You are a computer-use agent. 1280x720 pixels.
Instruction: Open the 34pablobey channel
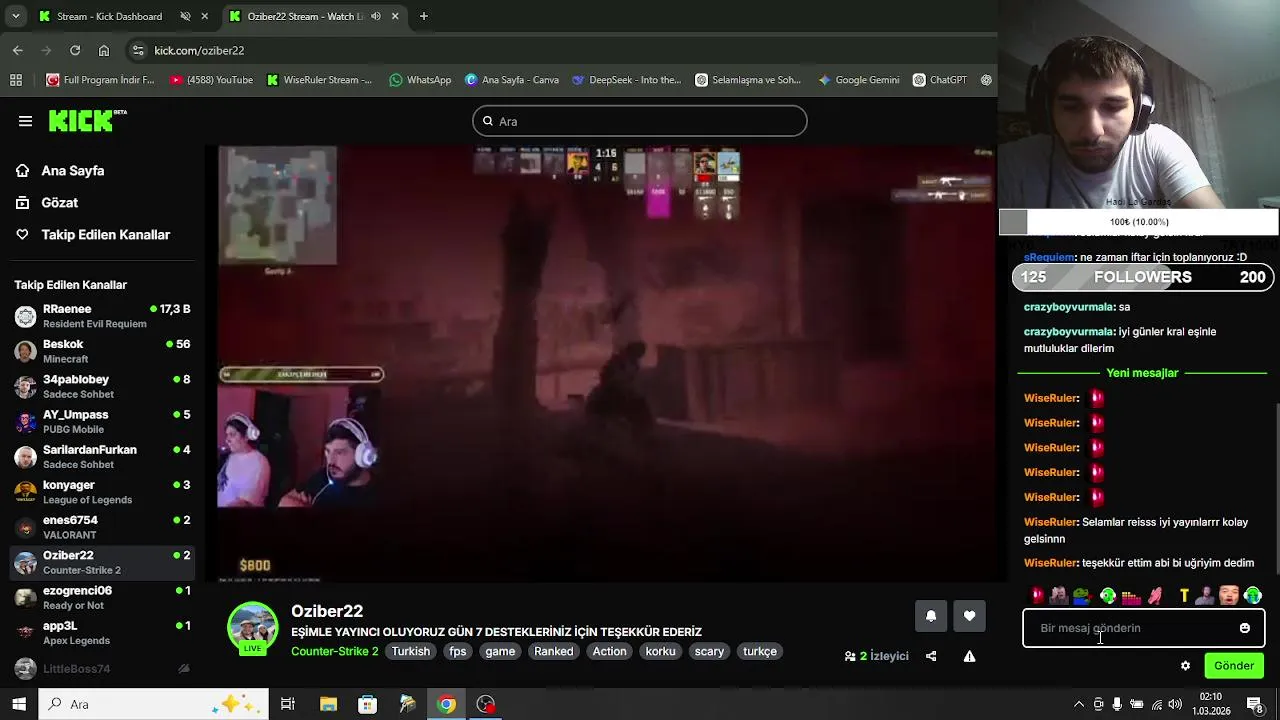[103, 386]
